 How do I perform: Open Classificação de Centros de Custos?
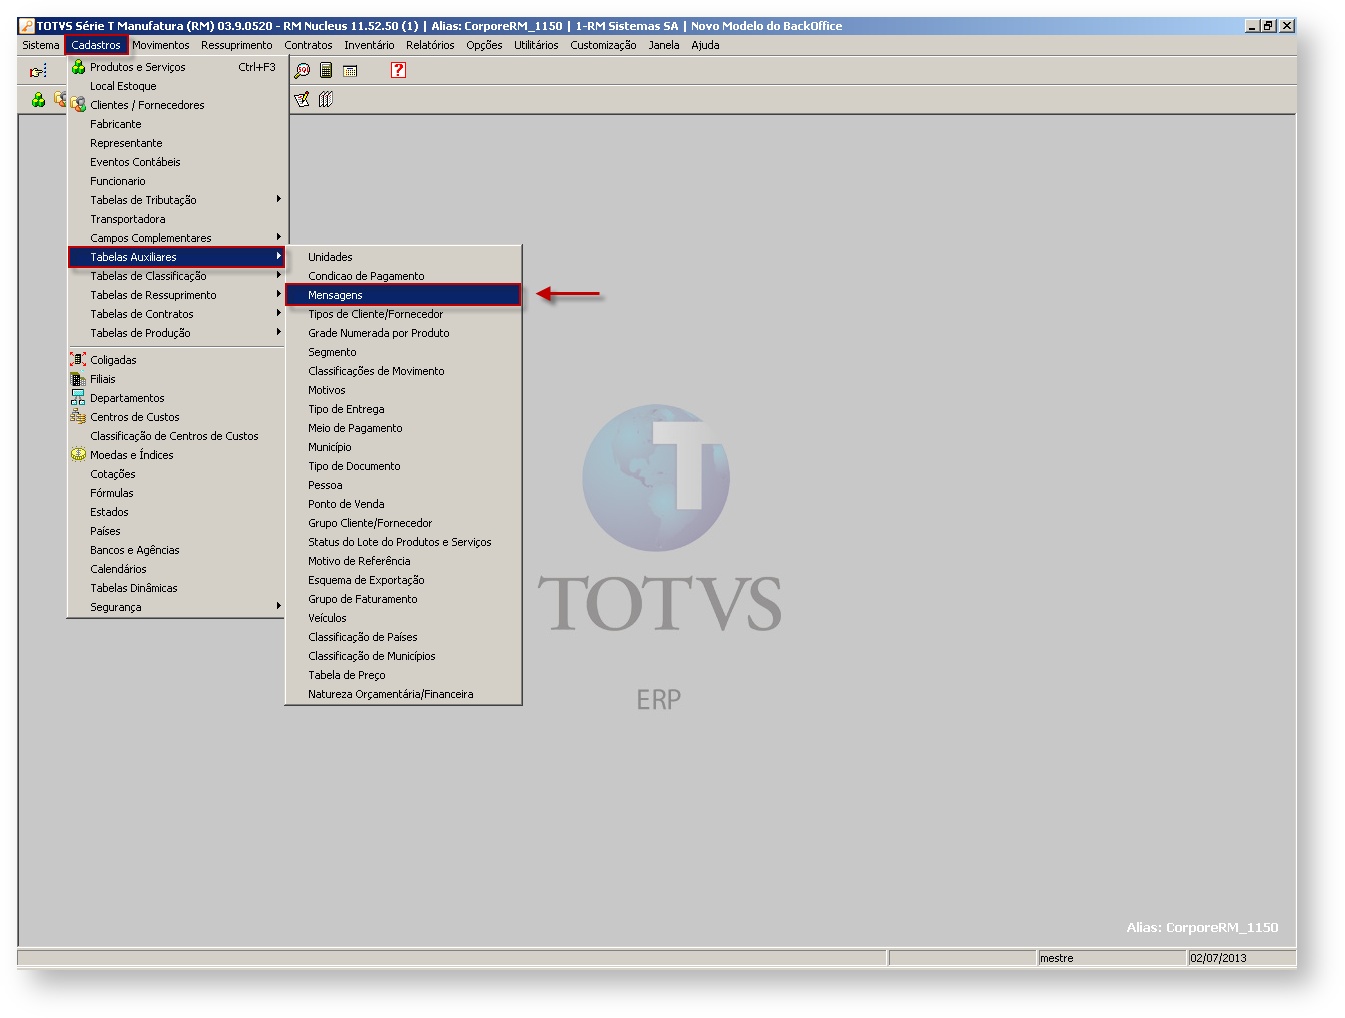coord(177,436)
